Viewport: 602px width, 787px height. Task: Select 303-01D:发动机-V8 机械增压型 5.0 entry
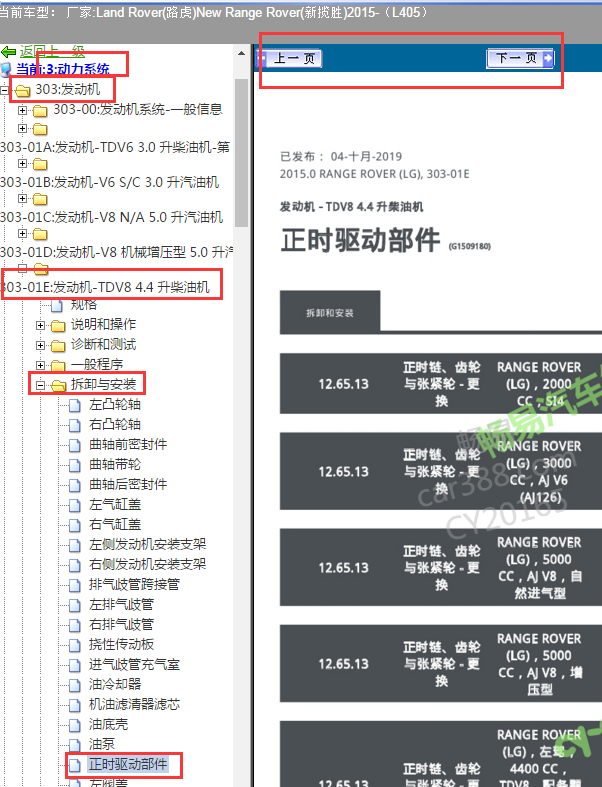pyautogui.click(x=116, y=252)
